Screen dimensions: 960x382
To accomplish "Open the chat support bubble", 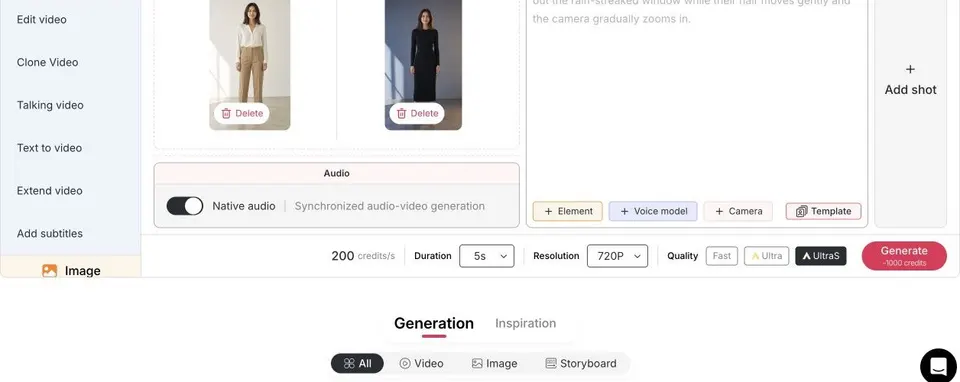I will pyautogui.click(x=939, y=366).
